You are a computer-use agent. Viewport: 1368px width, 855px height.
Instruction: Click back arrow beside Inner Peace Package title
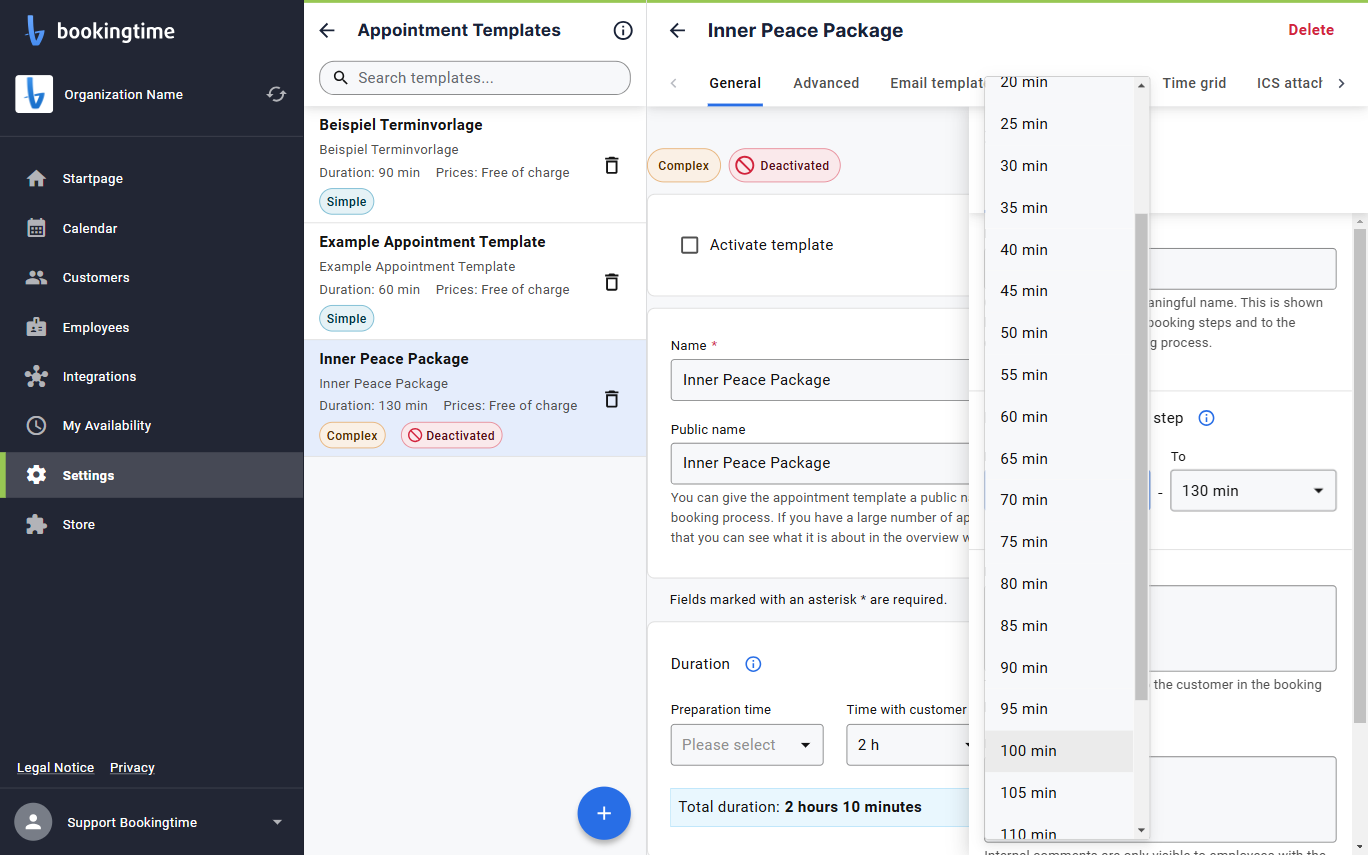678,31
